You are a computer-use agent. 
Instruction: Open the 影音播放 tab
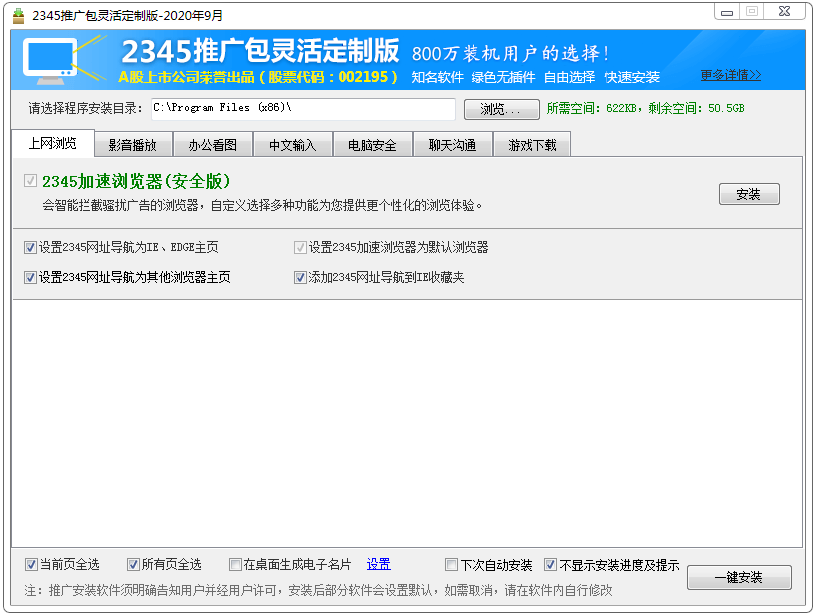pos(133,145)
